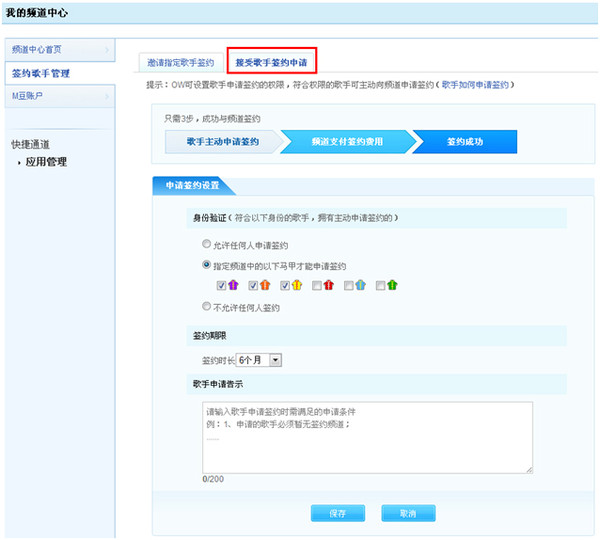The image size is (600, 540).
Task: Expand 频道中心首页 sidebar arrow
Action: click(x=107, y=50)
